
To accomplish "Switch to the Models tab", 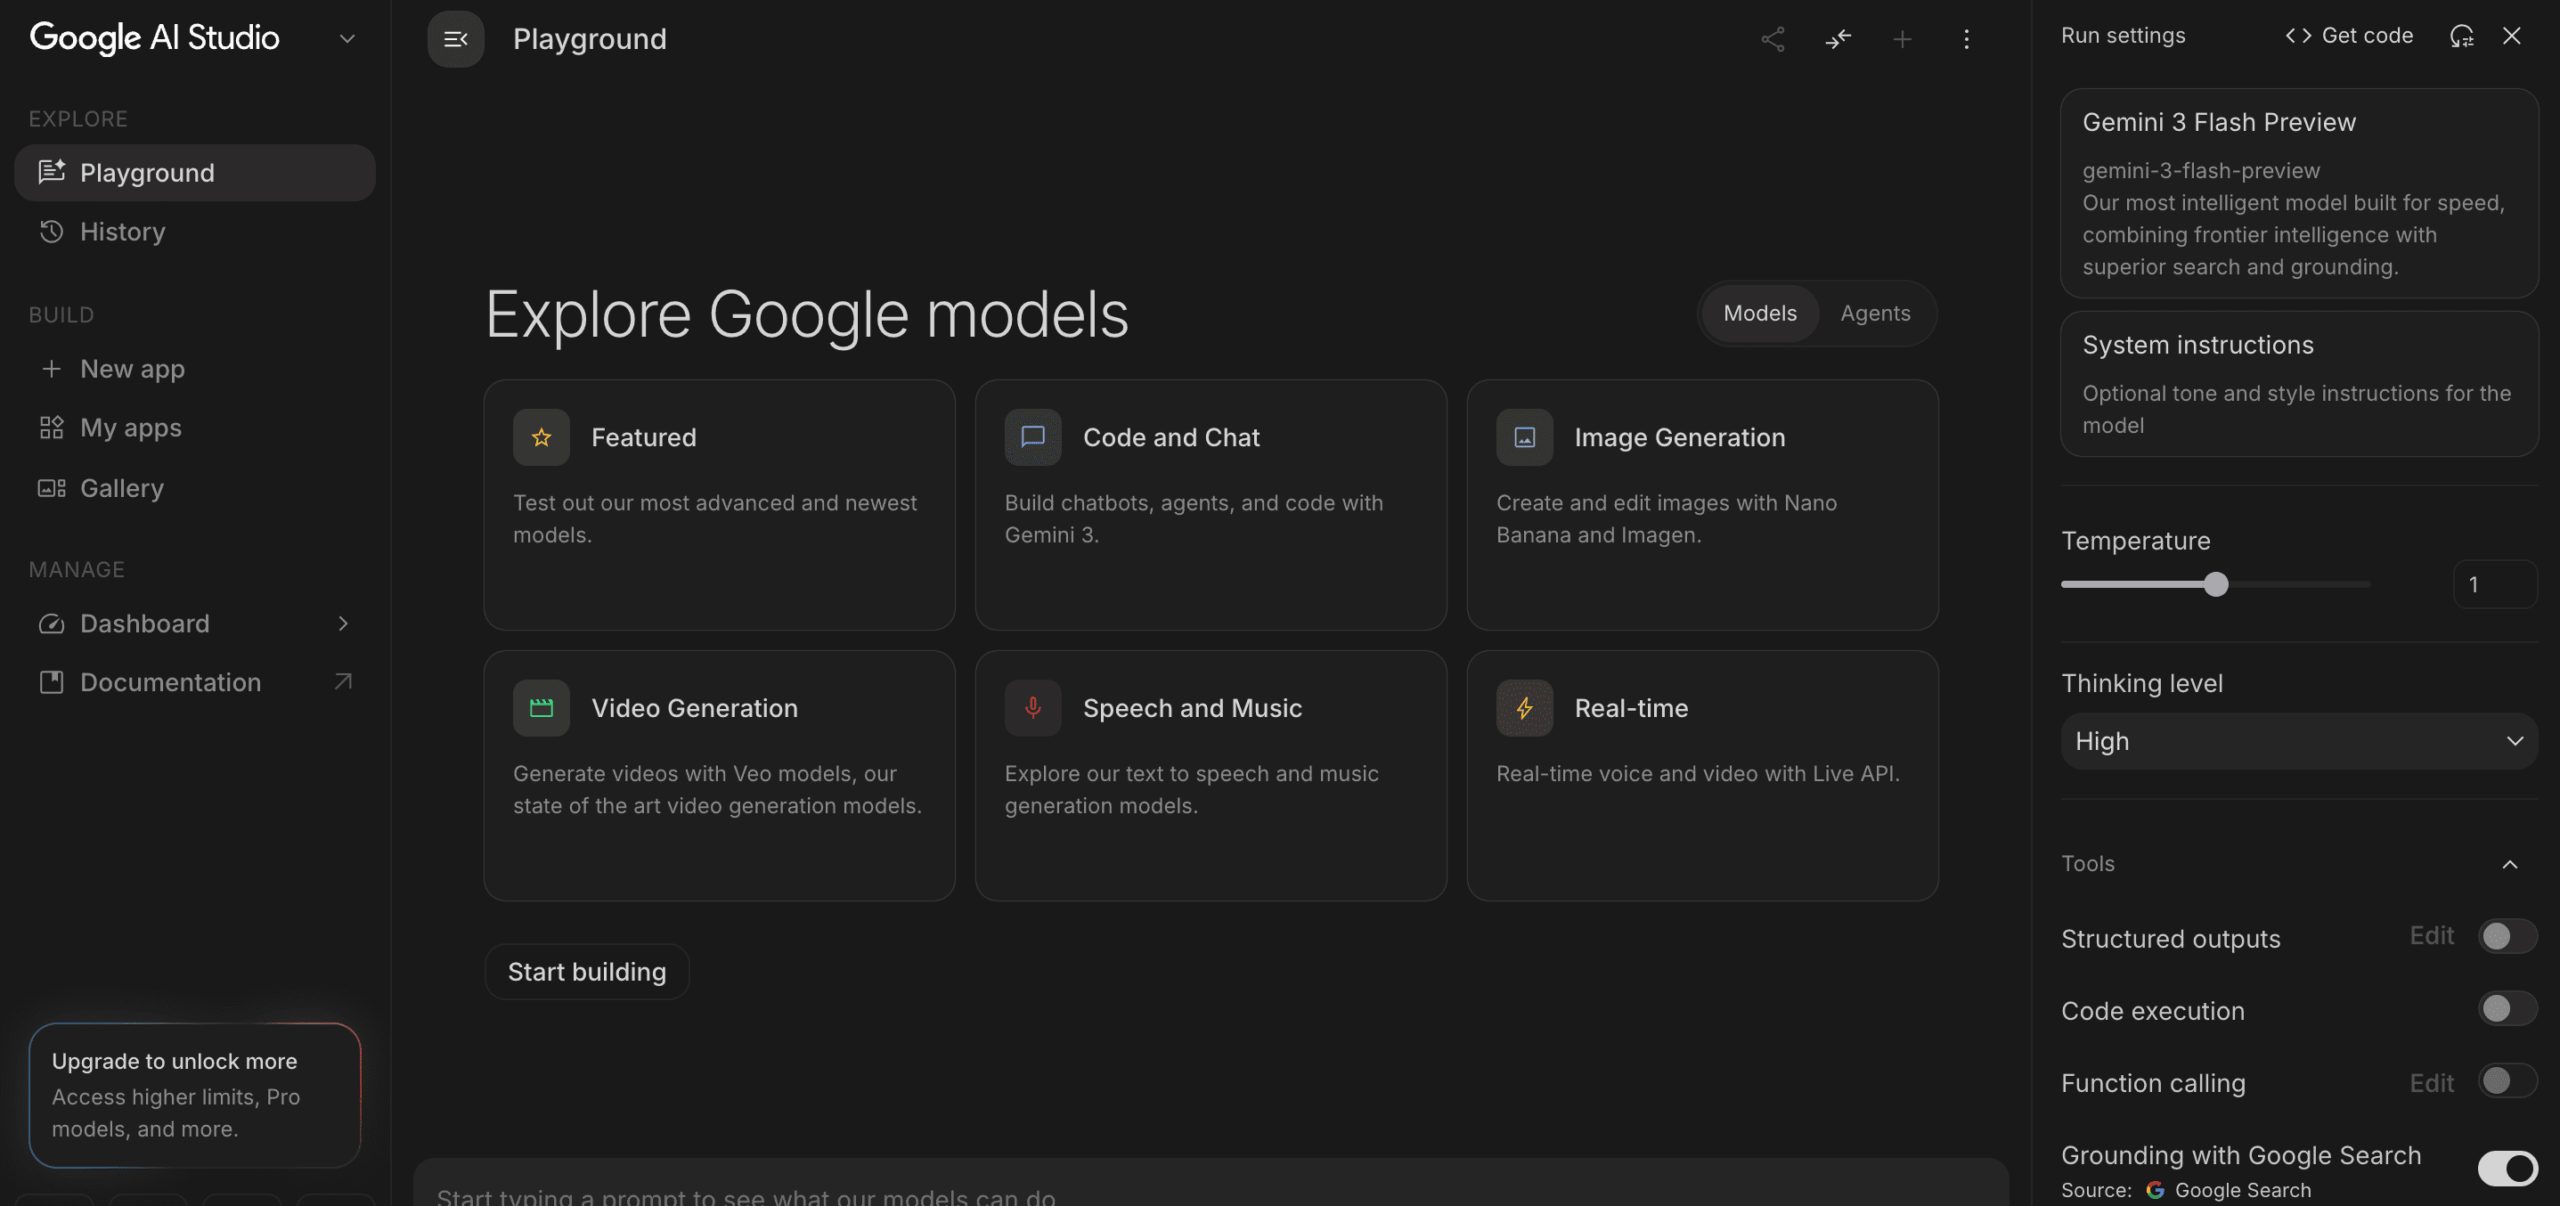I will click(x=1759, y=314).
